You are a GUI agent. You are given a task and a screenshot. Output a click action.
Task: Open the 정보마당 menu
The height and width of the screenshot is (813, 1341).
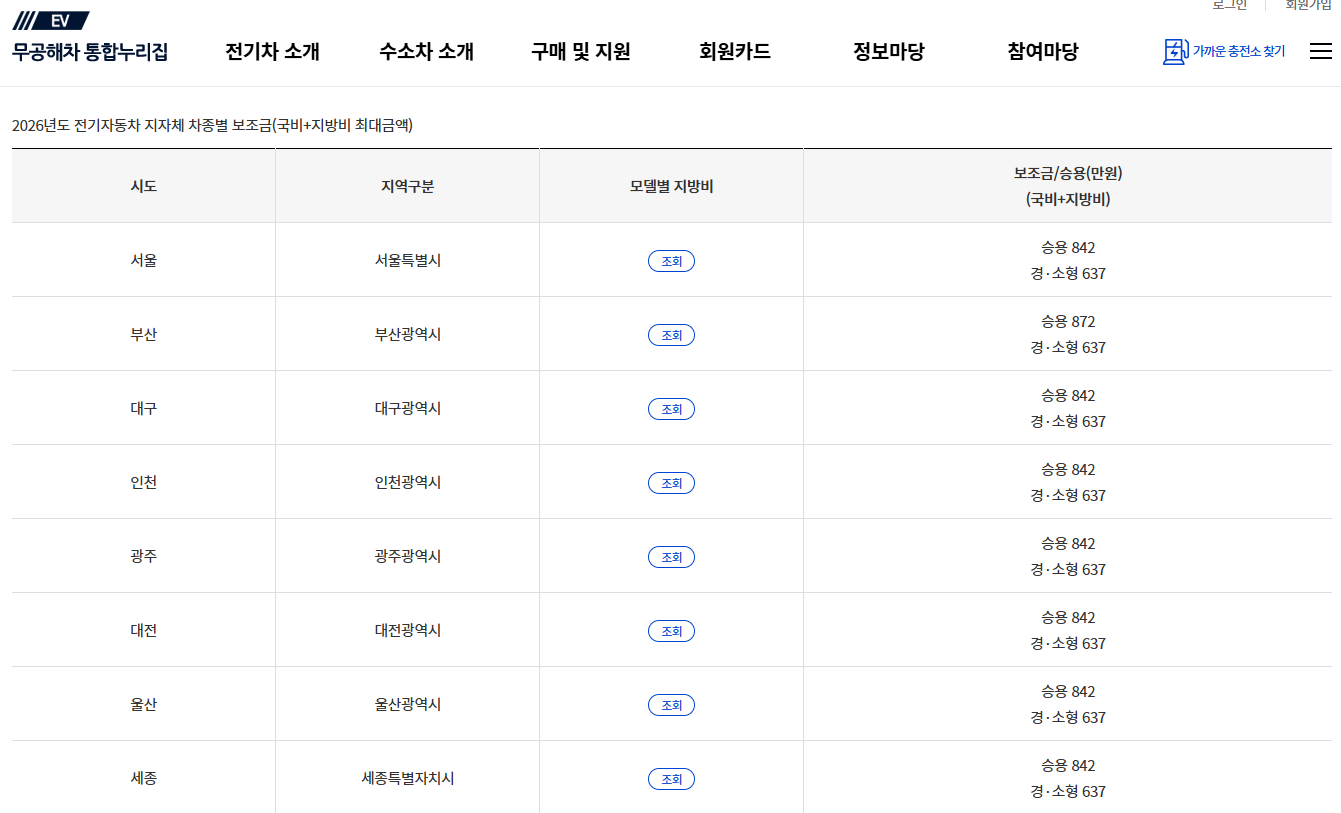pos(885,52)
